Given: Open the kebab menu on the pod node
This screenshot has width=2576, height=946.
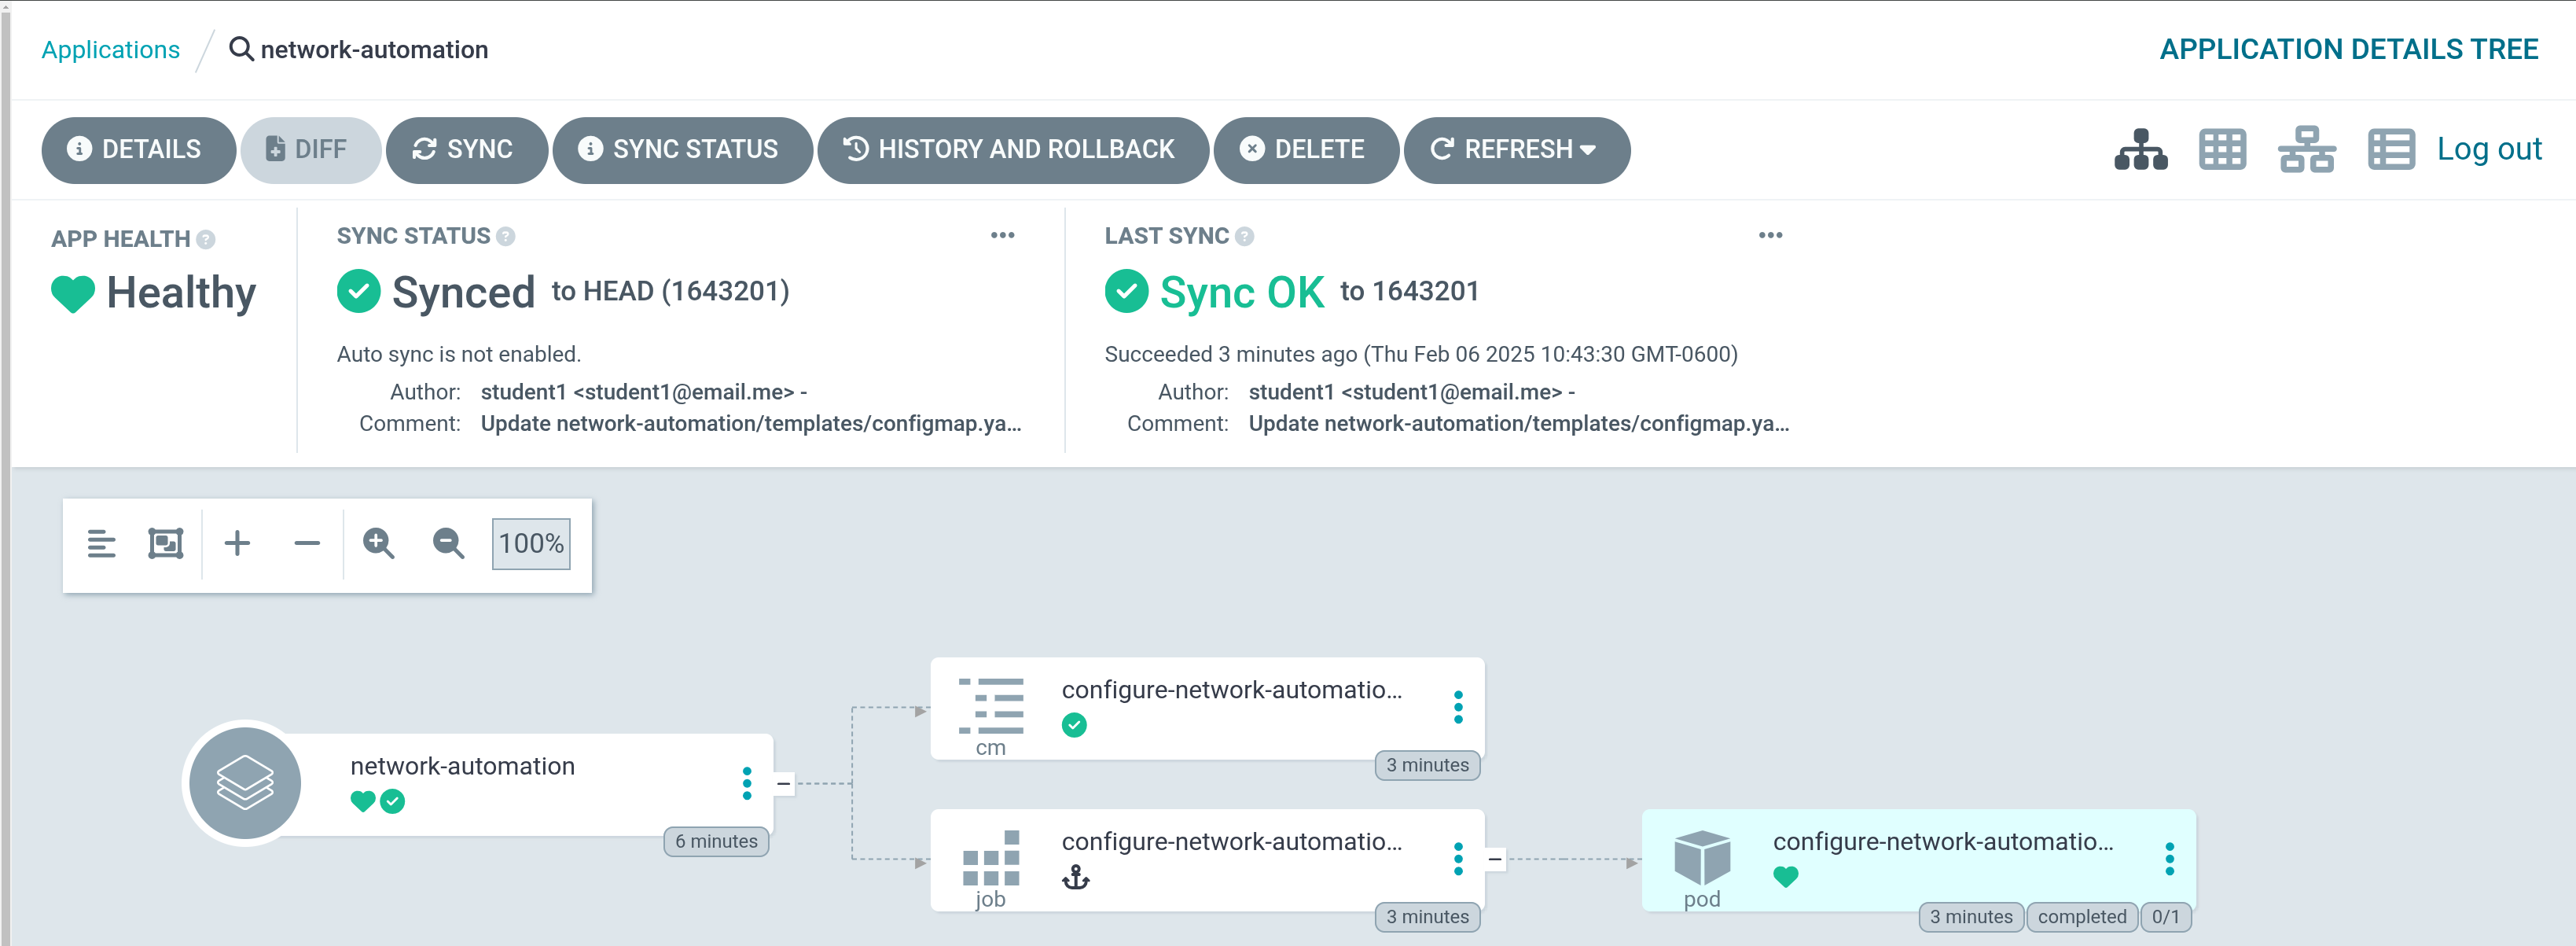Looking at the screenshot, I should (2169, 859).
